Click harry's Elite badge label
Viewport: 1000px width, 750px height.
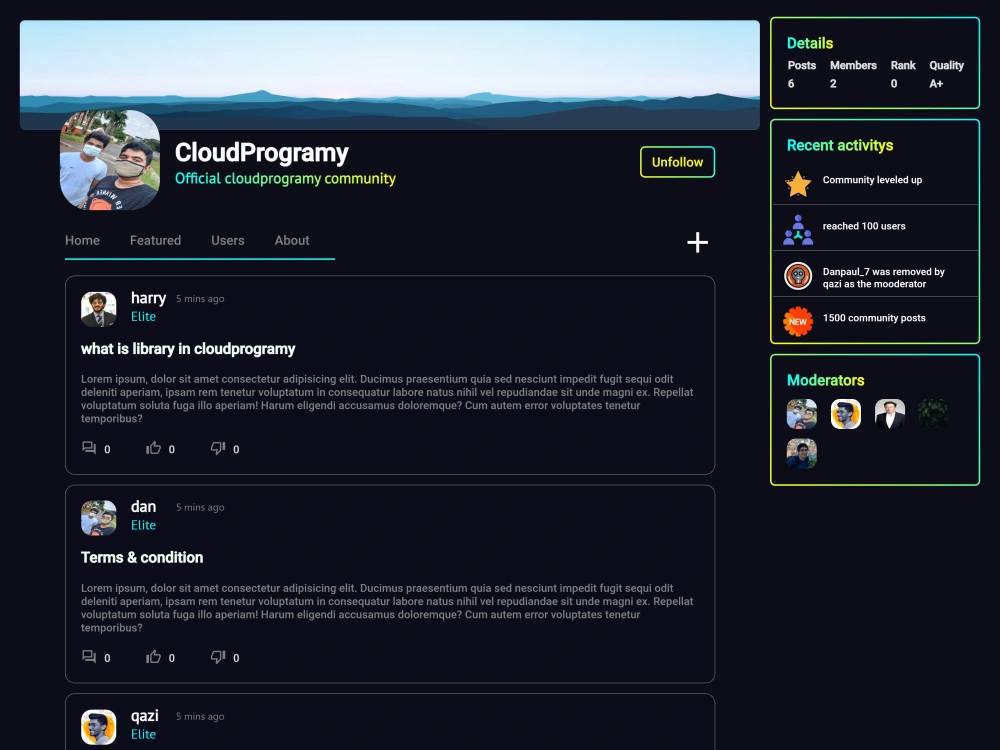pos(143,316)
